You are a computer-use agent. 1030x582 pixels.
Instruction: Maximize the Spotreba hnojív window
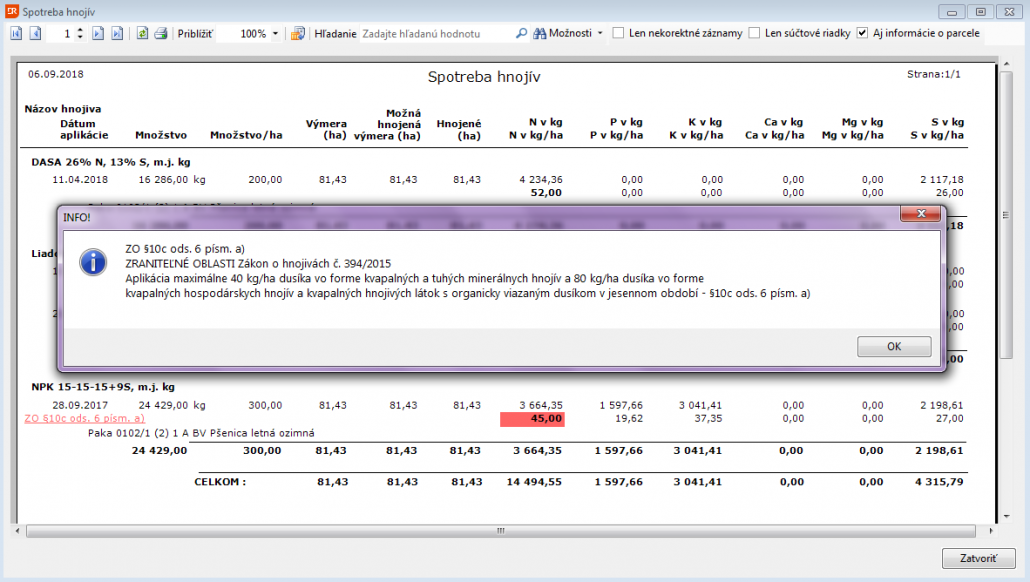[980, 12]
